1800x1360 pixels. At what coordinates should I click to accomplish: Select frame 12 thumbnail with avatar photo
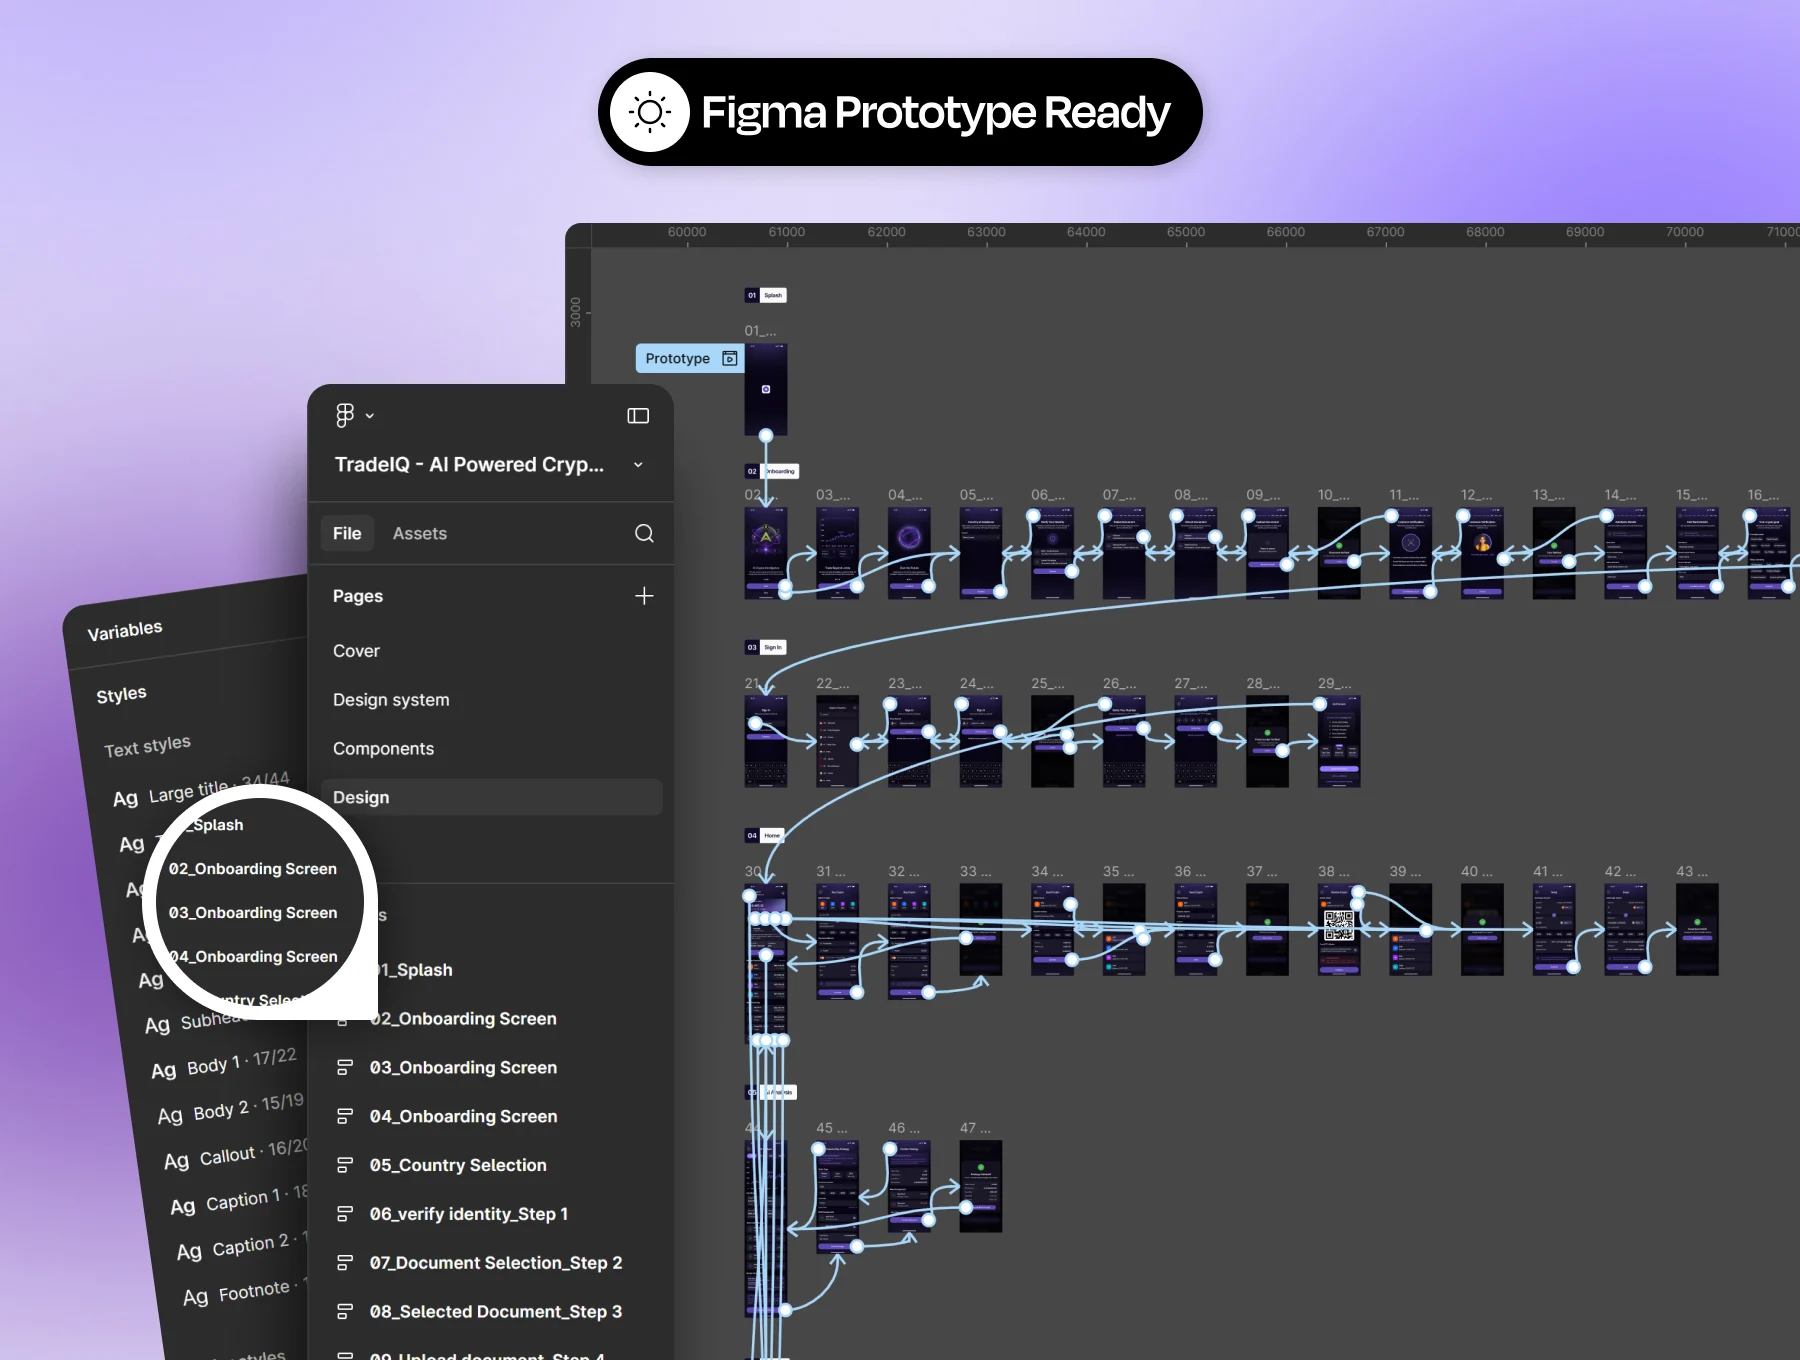[x=1482, y=554]
